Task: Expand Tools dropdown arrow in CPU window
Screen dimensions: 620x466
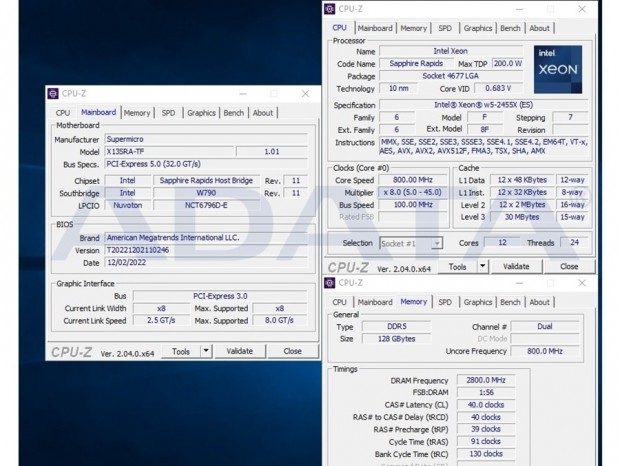Action: (x=483, y=266)
